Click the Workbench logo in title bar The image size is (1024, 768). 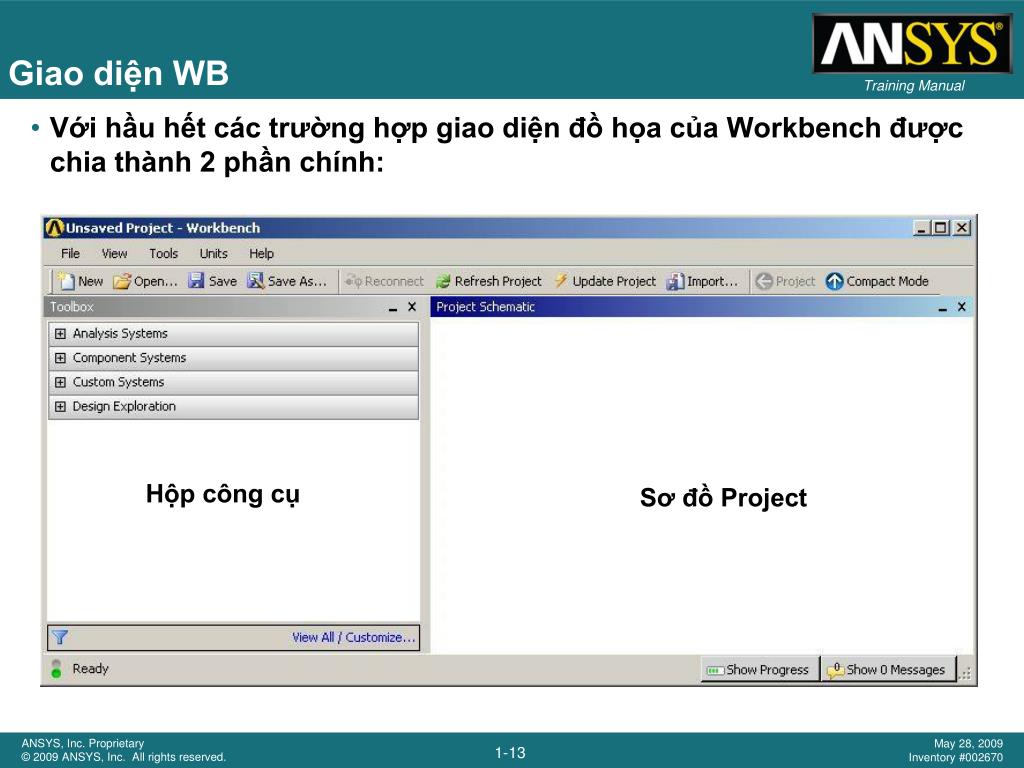[x=55, y=228]
